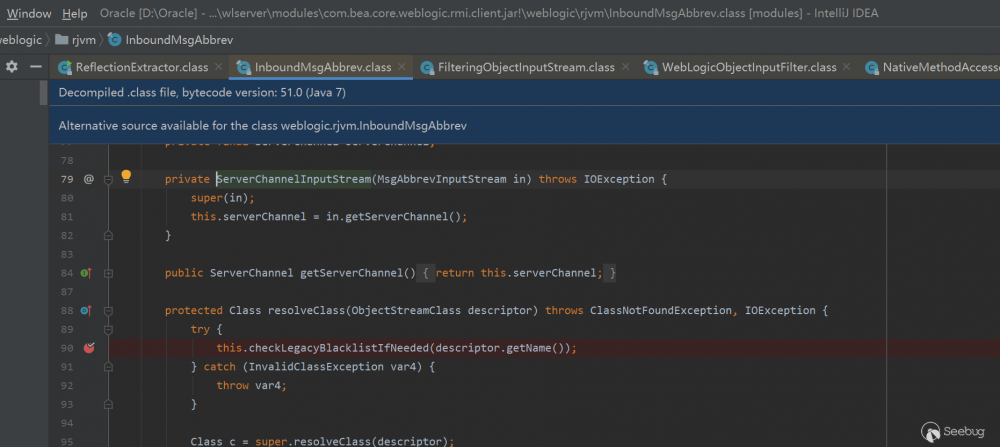This screenshot has height=447, width=1000.
Task: Place the caret on ServerChannelInputStream constructor name
Action: coord(294,179)
